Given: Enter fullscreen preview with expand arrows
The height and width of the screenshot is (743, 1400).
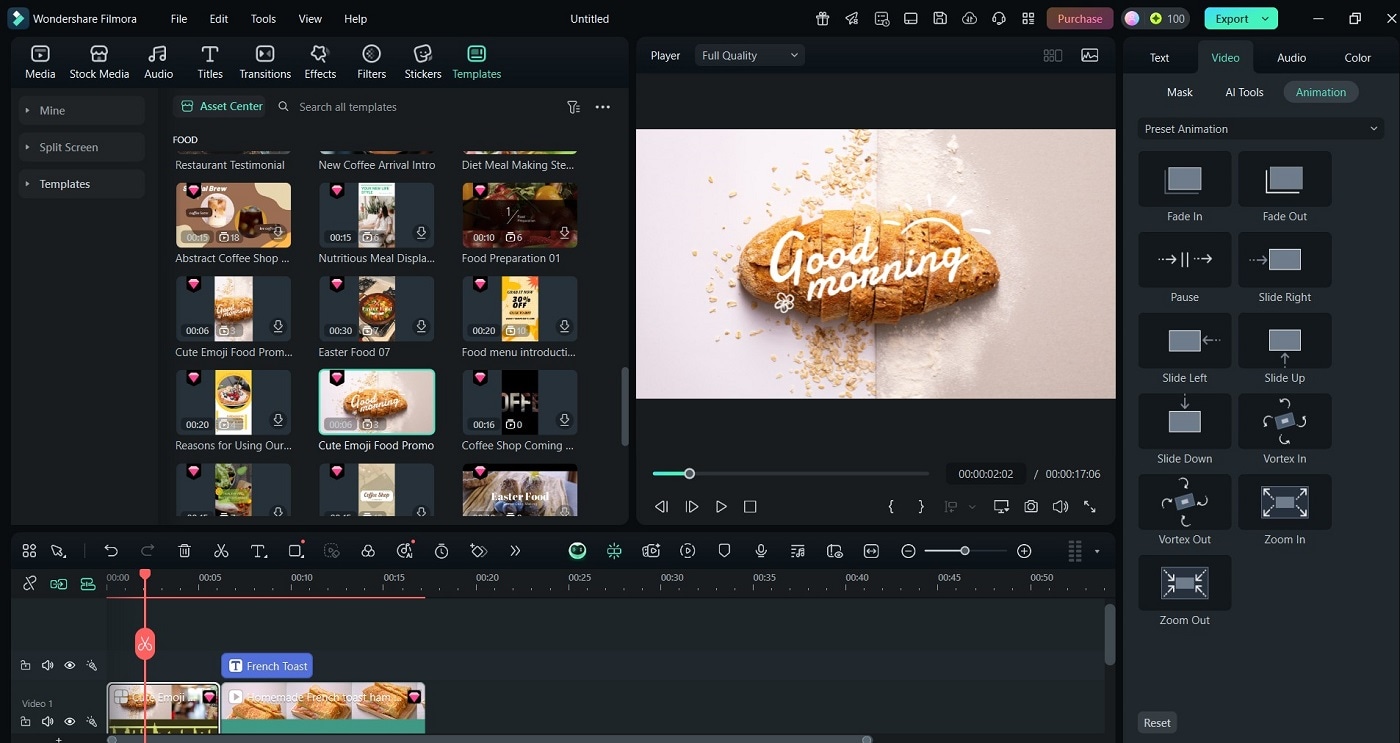Looking at the screenshot, I should 1090,507.
